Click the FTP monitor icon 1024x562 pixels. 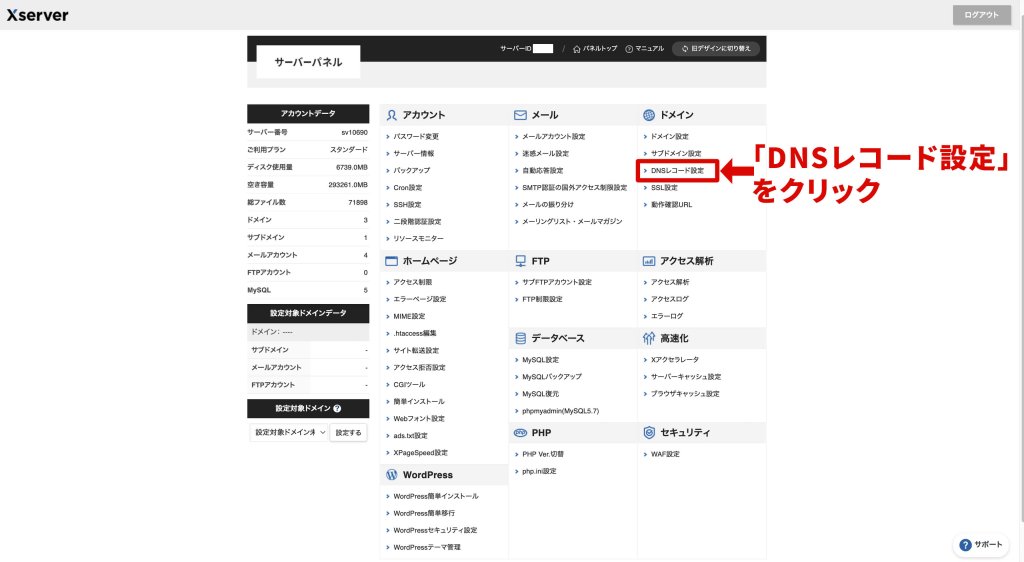tap(520, 261)
